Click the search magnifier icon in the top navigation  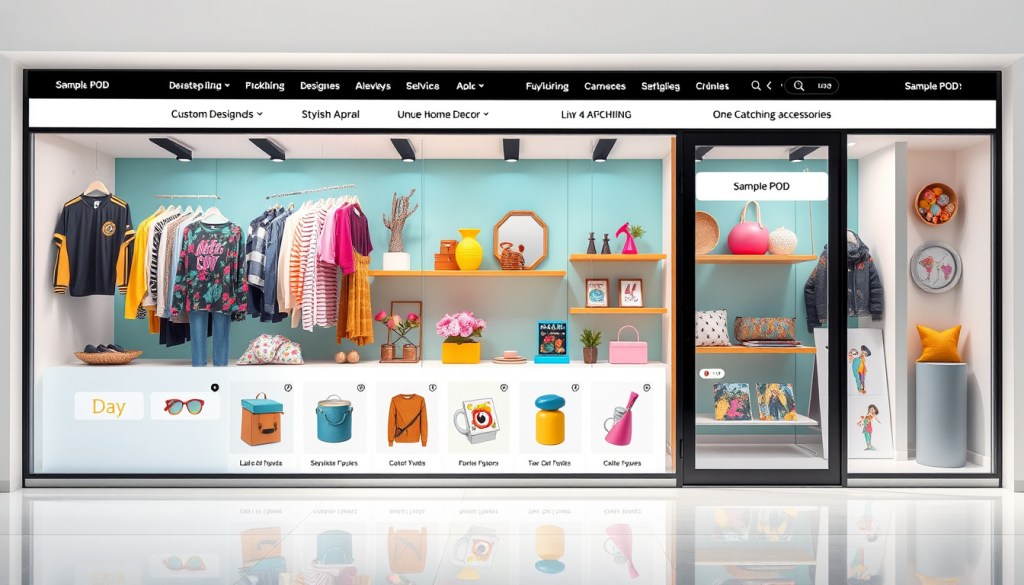[755, 85]
